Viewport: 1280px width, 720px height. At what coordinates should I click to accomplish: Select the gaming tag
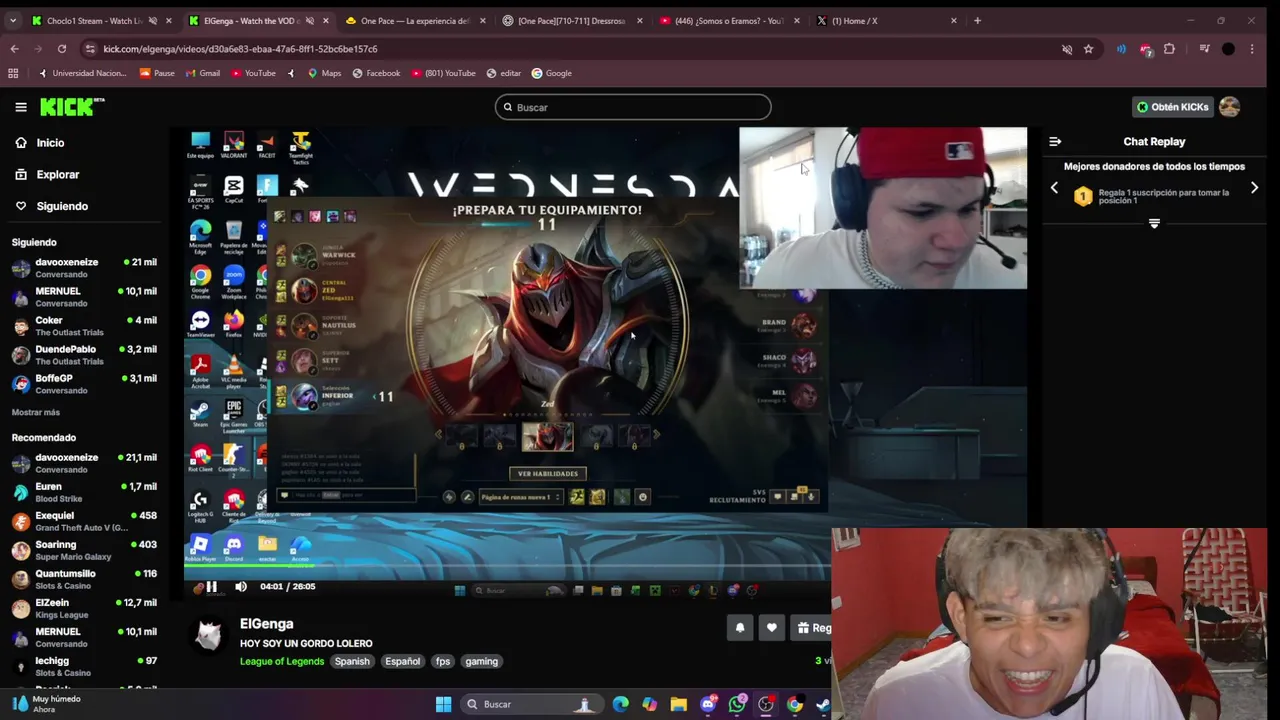pyautogui.click(x=481, y=661)
